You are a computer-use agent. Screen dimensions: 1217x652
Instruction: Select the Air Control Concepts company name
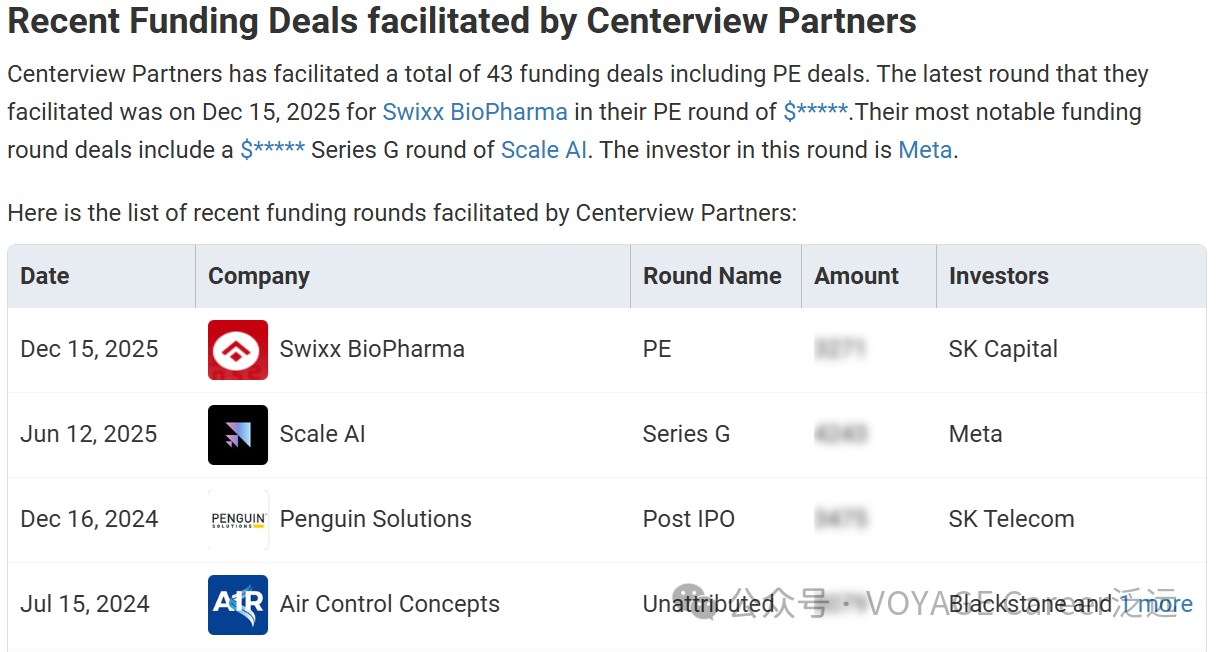389,604
